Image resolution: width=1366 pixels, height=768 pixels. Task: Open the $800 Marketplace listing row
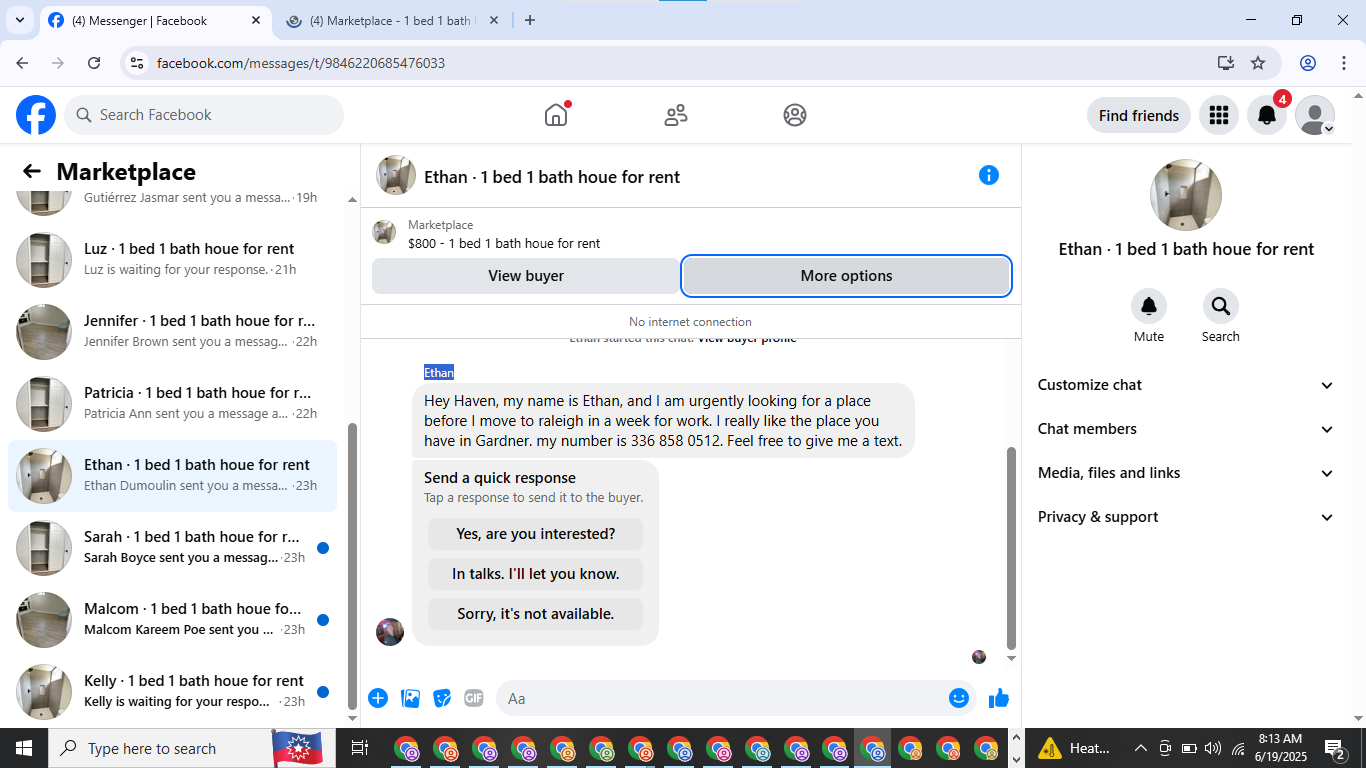(x=691, y=234)
